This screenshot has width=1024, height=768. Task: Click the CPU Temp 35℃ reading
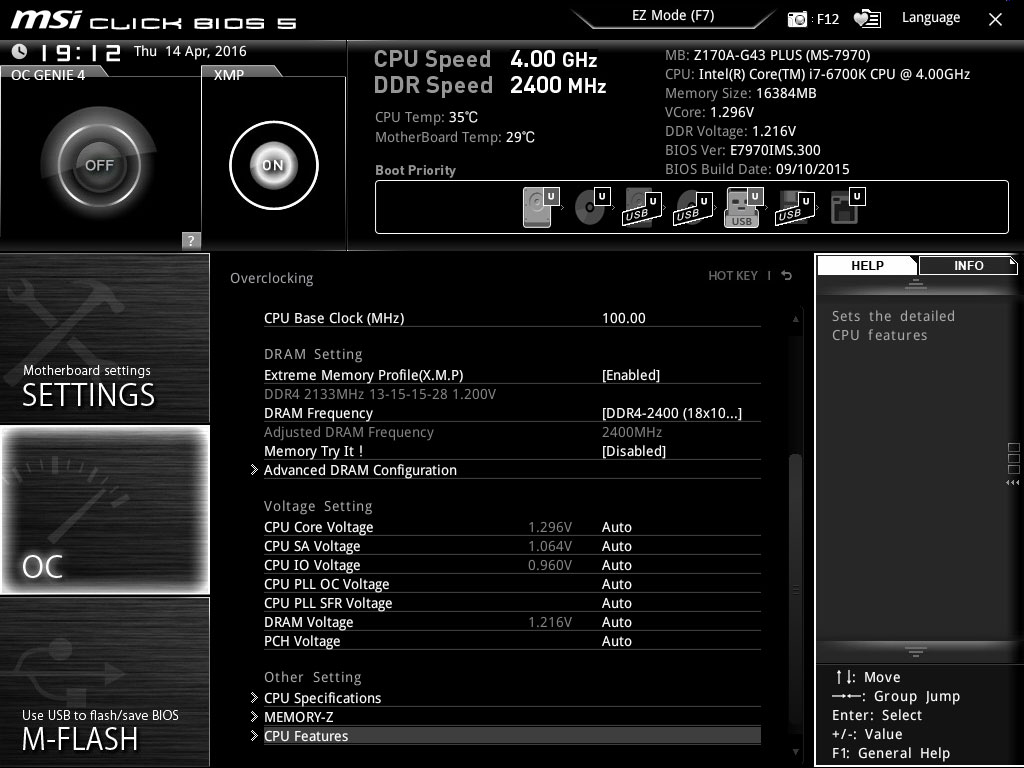point(426,117)
